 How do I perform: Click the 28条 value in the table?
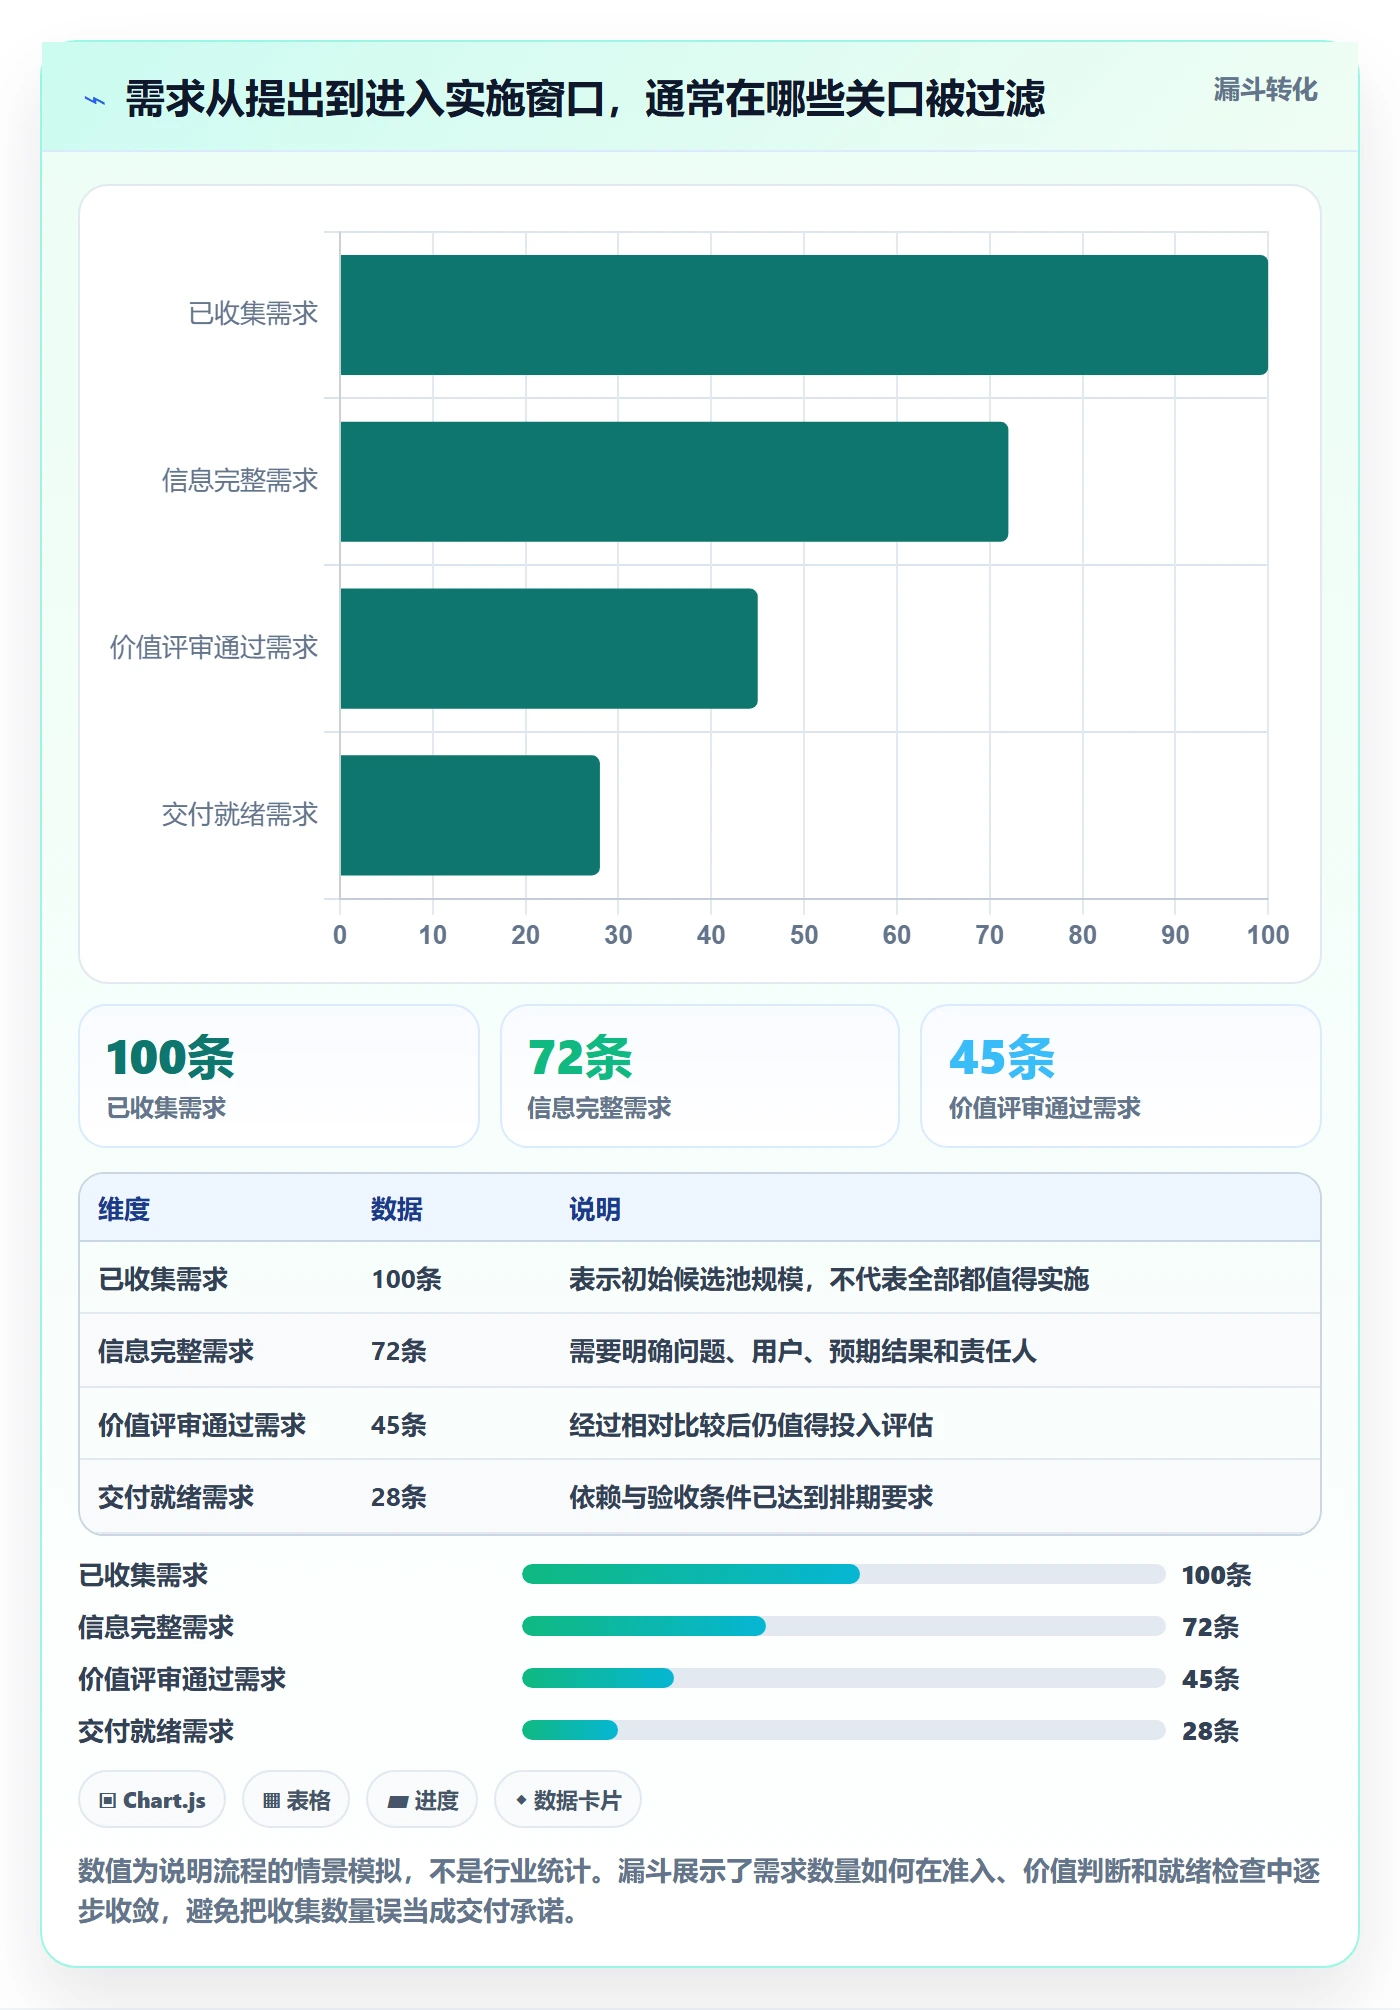(399, 1497)
